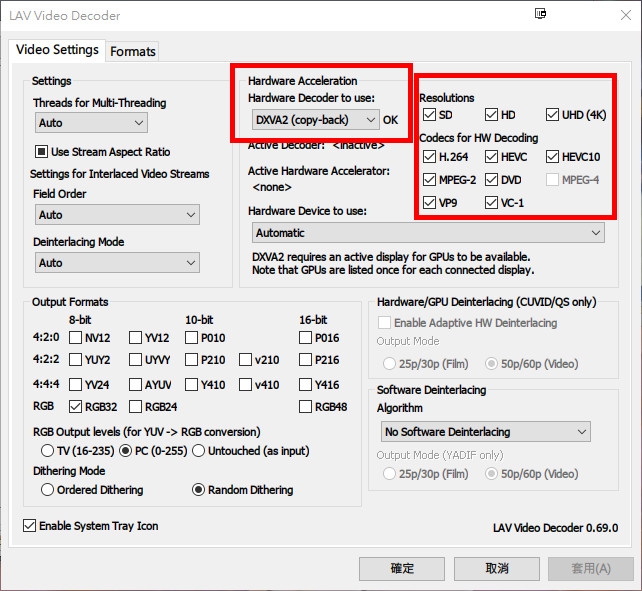Open the Field Order dropdown
The height and width of the screenshot is (591, 642).
(117, 215)
